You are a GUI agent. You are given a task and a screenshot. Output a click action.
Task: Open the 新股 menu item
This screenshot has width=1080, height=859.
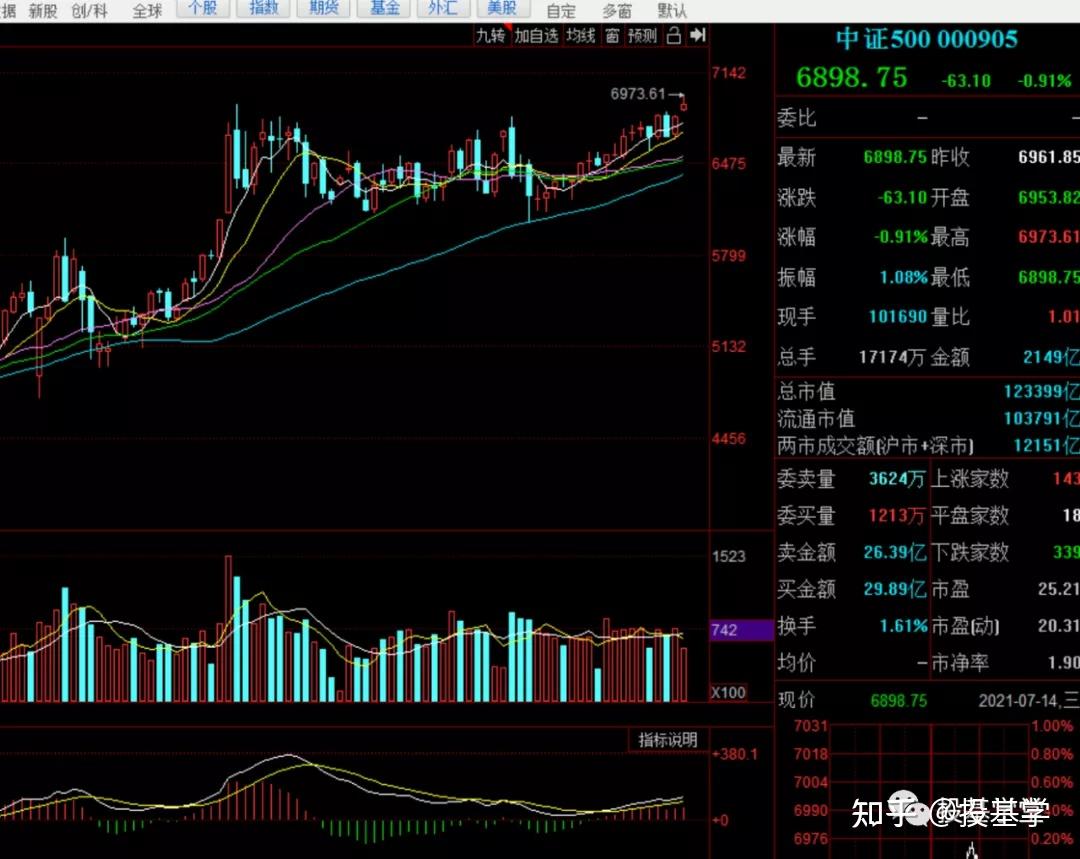click(43, 10)
